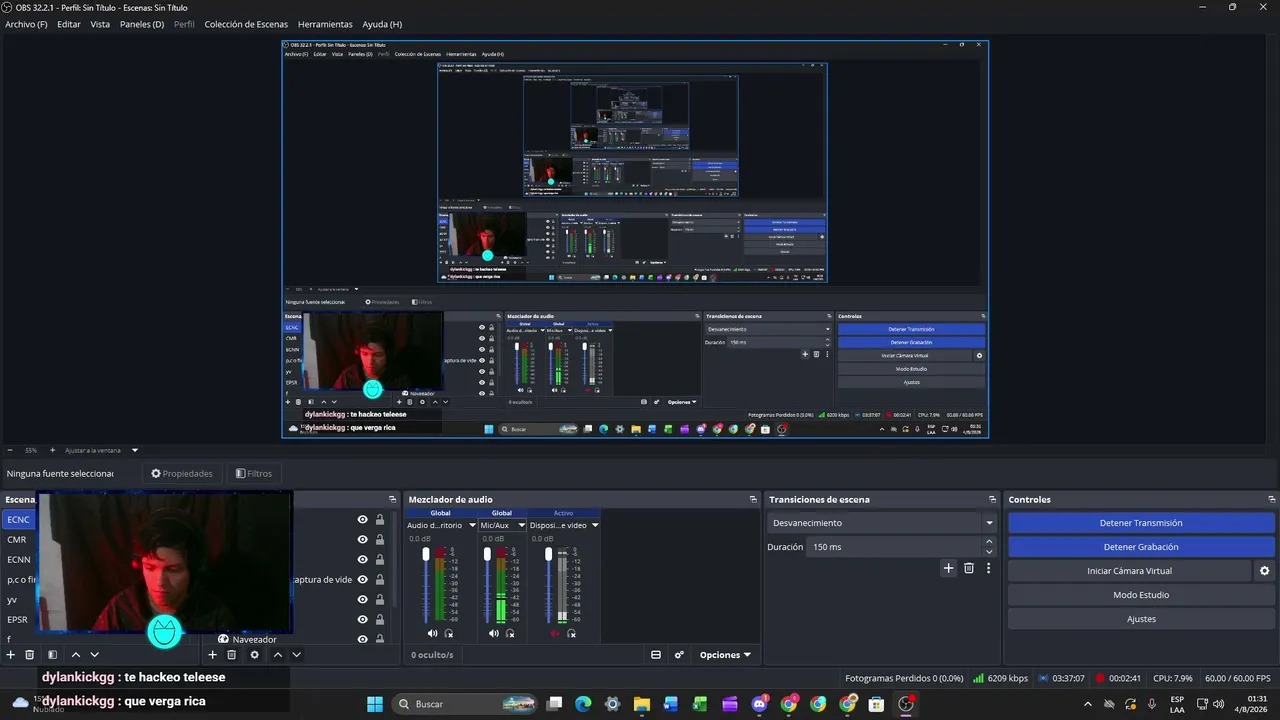Add a scene transition with the plus
The height and width of the screenshot is (720, 1280).
(x=949, y=568)
